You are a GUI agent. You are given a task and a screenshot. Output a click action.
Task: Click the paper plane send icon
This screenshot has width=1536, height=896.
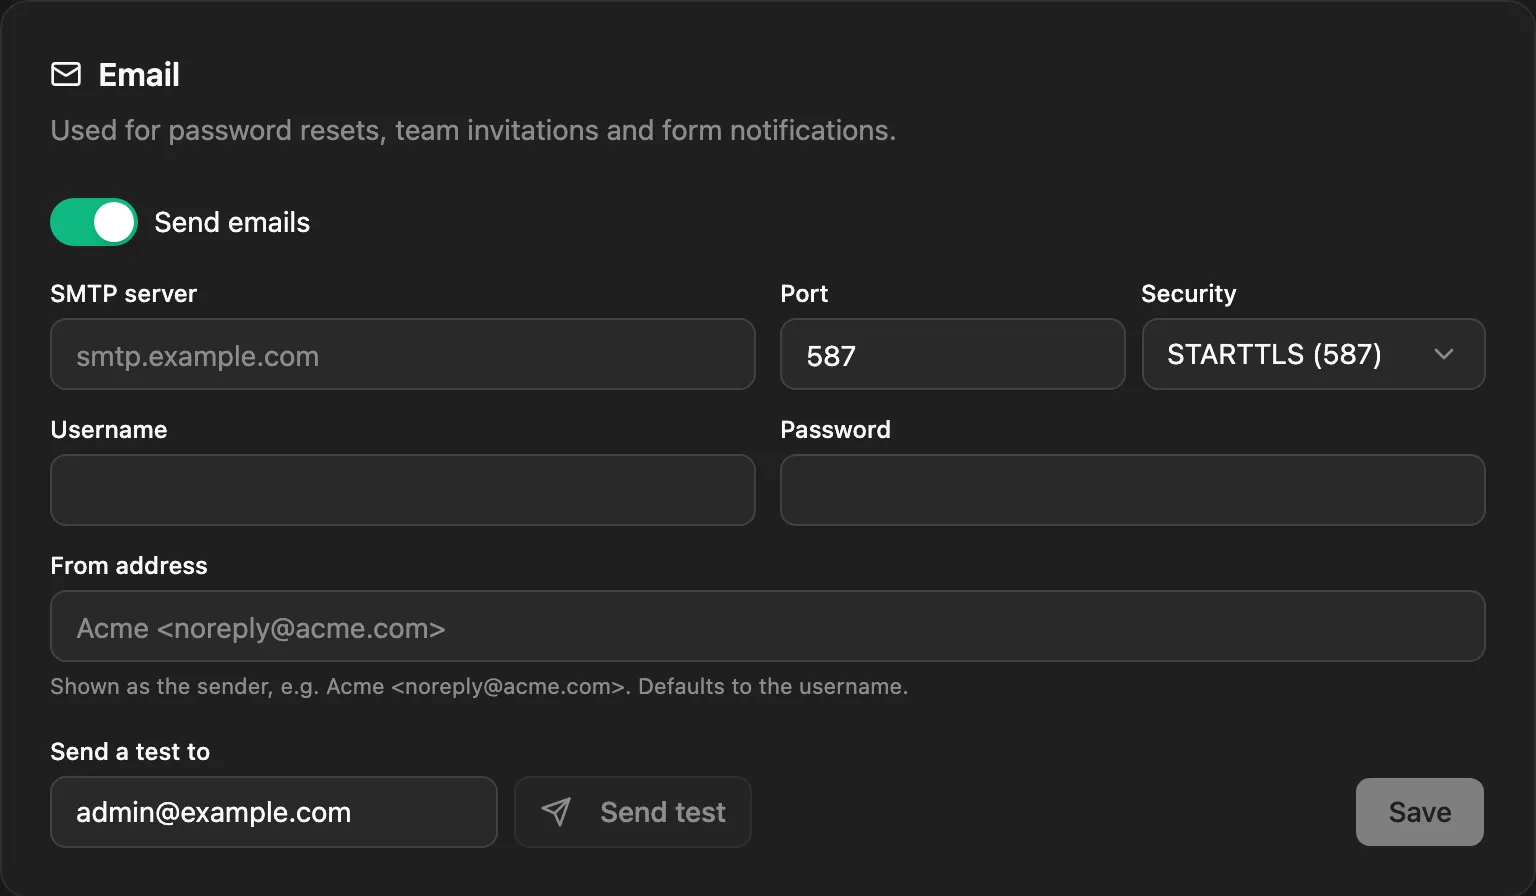(556, 812)
